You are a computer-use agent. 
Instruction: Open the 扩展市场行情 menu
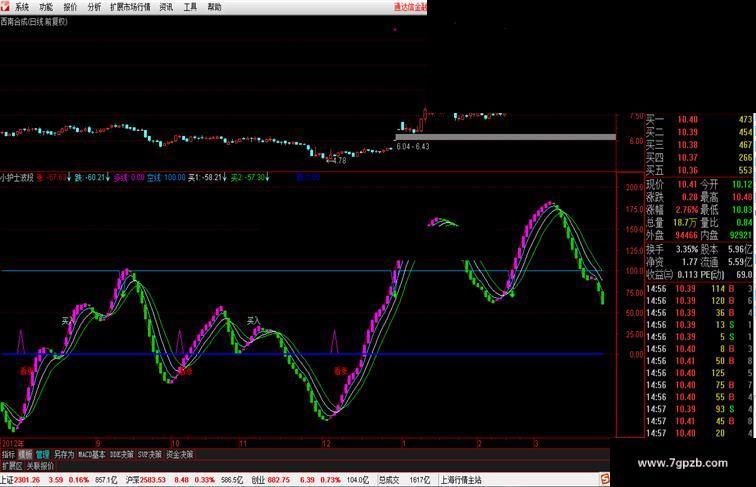tap(130, 7)
